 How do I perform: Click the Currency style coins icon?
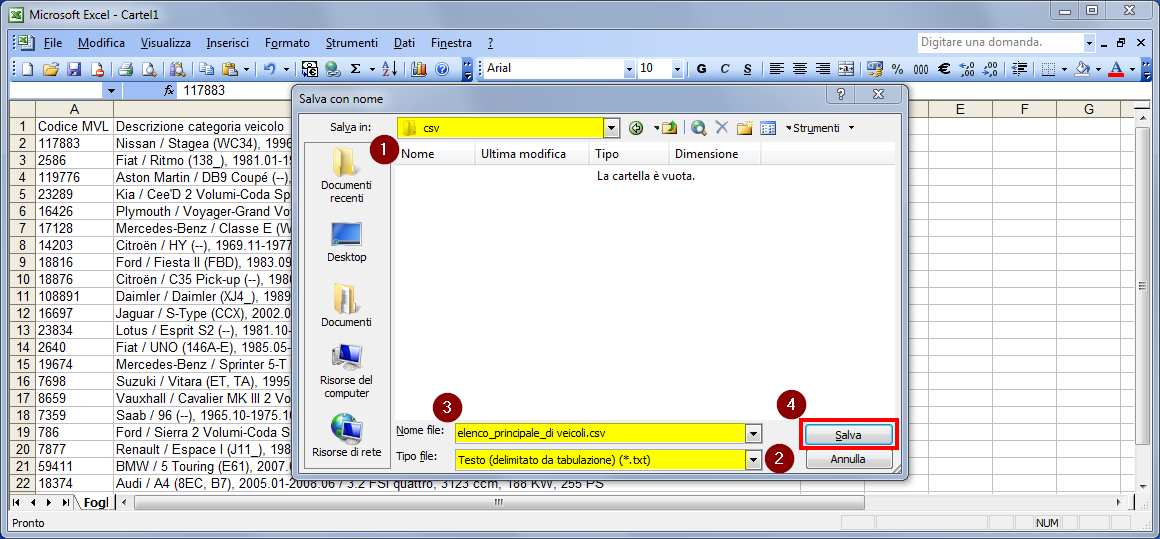coord(875,69)
